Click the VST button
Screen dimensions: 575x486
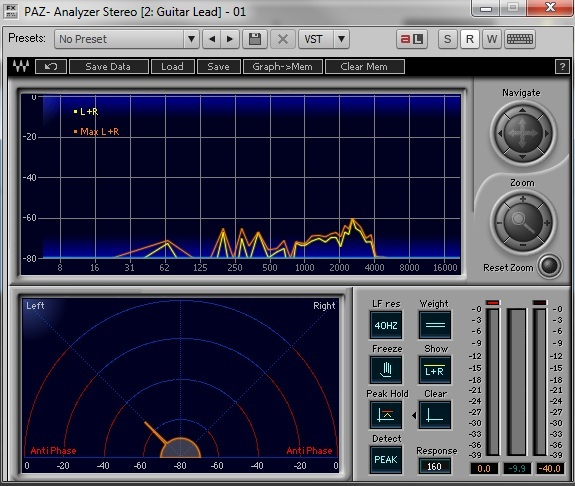pos(315,39)
